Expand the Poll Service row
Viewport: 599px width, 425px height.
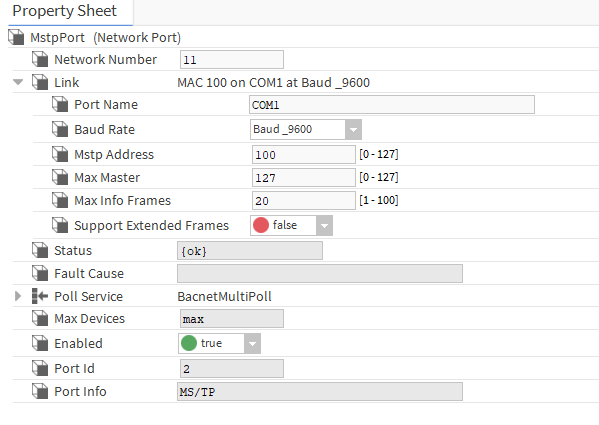18,296
